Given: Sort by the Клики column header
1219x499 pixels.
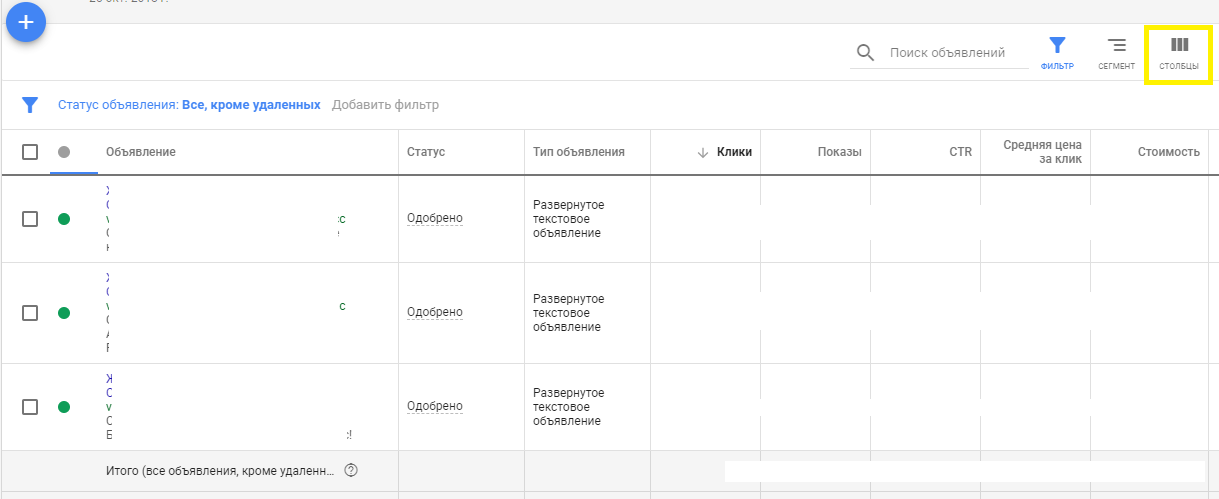Looking at the screenshot, I should 733,152.
